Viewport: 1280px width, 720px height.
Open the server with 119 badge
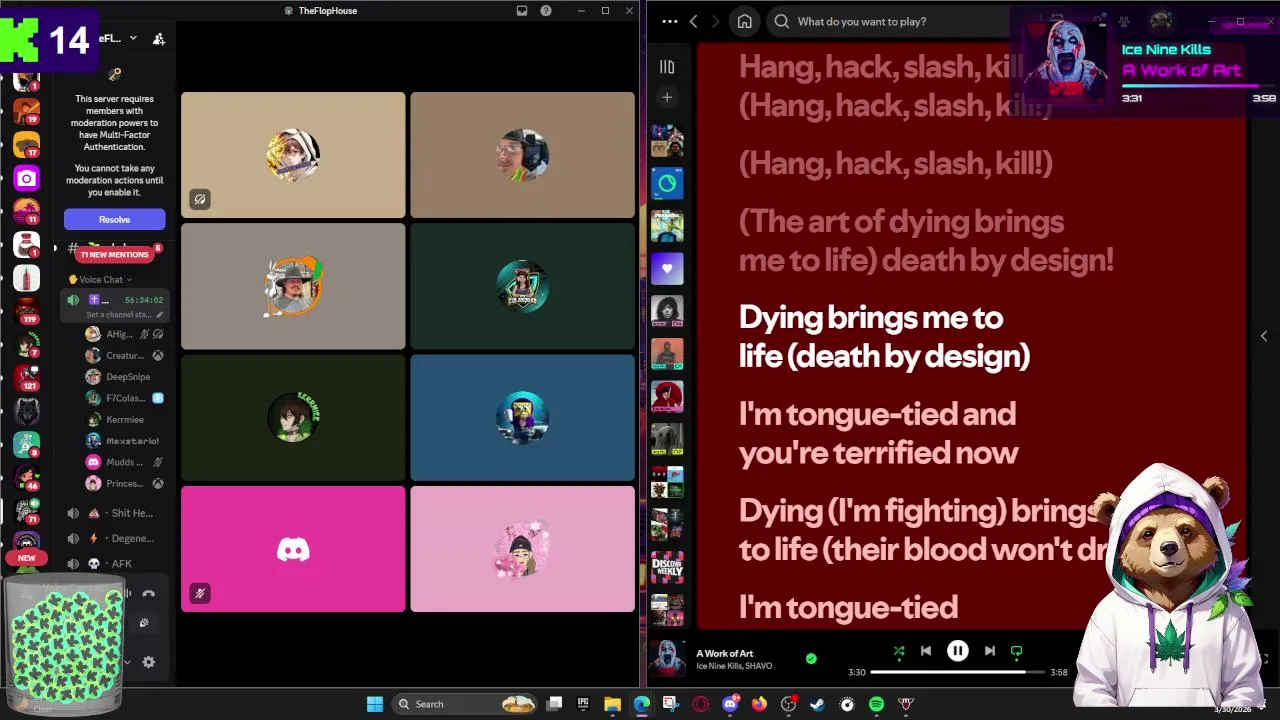pyautogui.click(x=26, y=309)
